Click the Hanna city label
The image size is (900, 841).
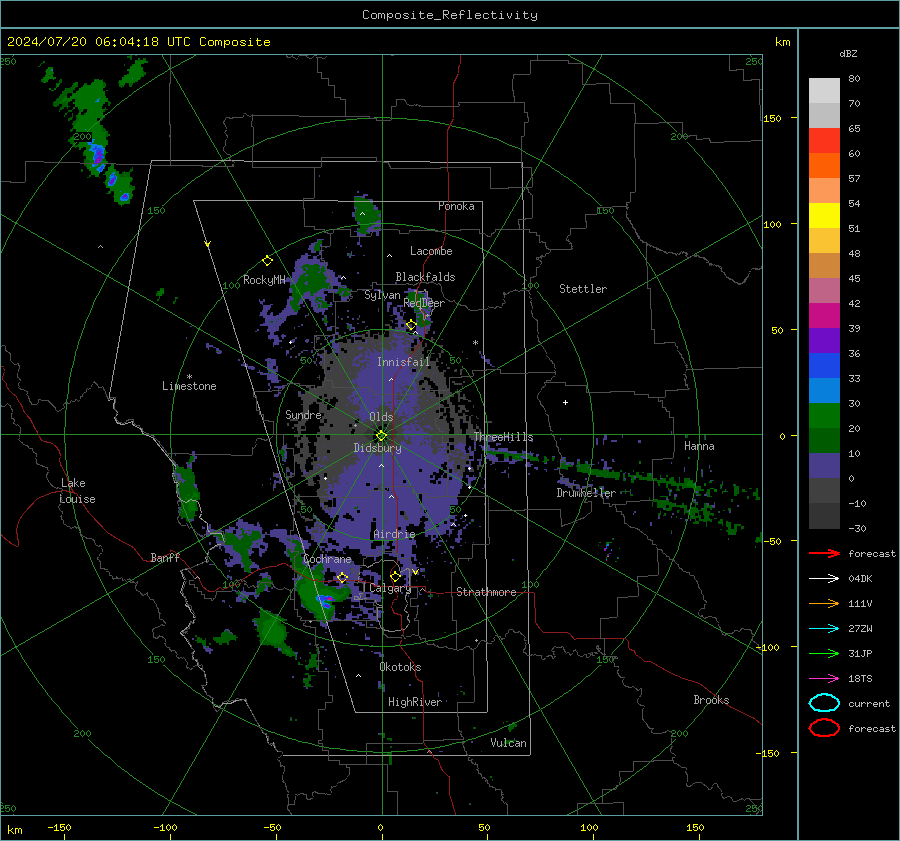[x=699, y=446]
